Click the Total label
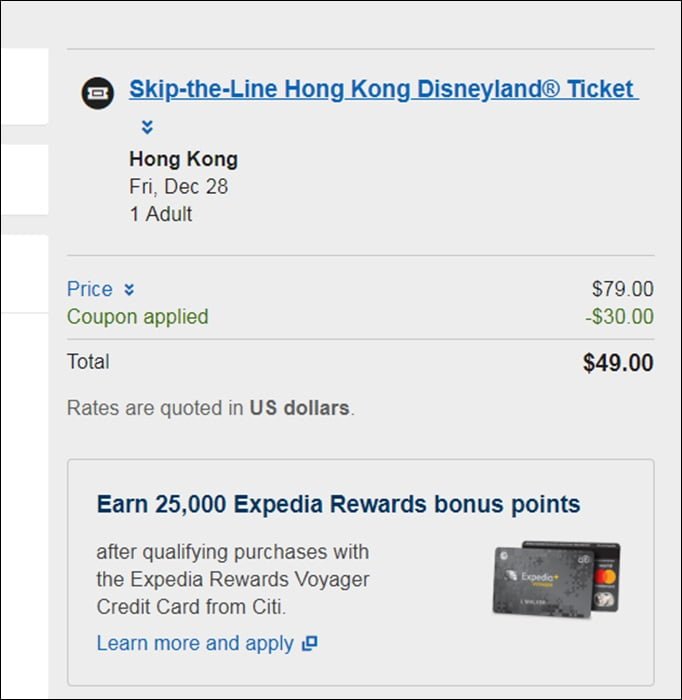 click(x=88, y=362)
